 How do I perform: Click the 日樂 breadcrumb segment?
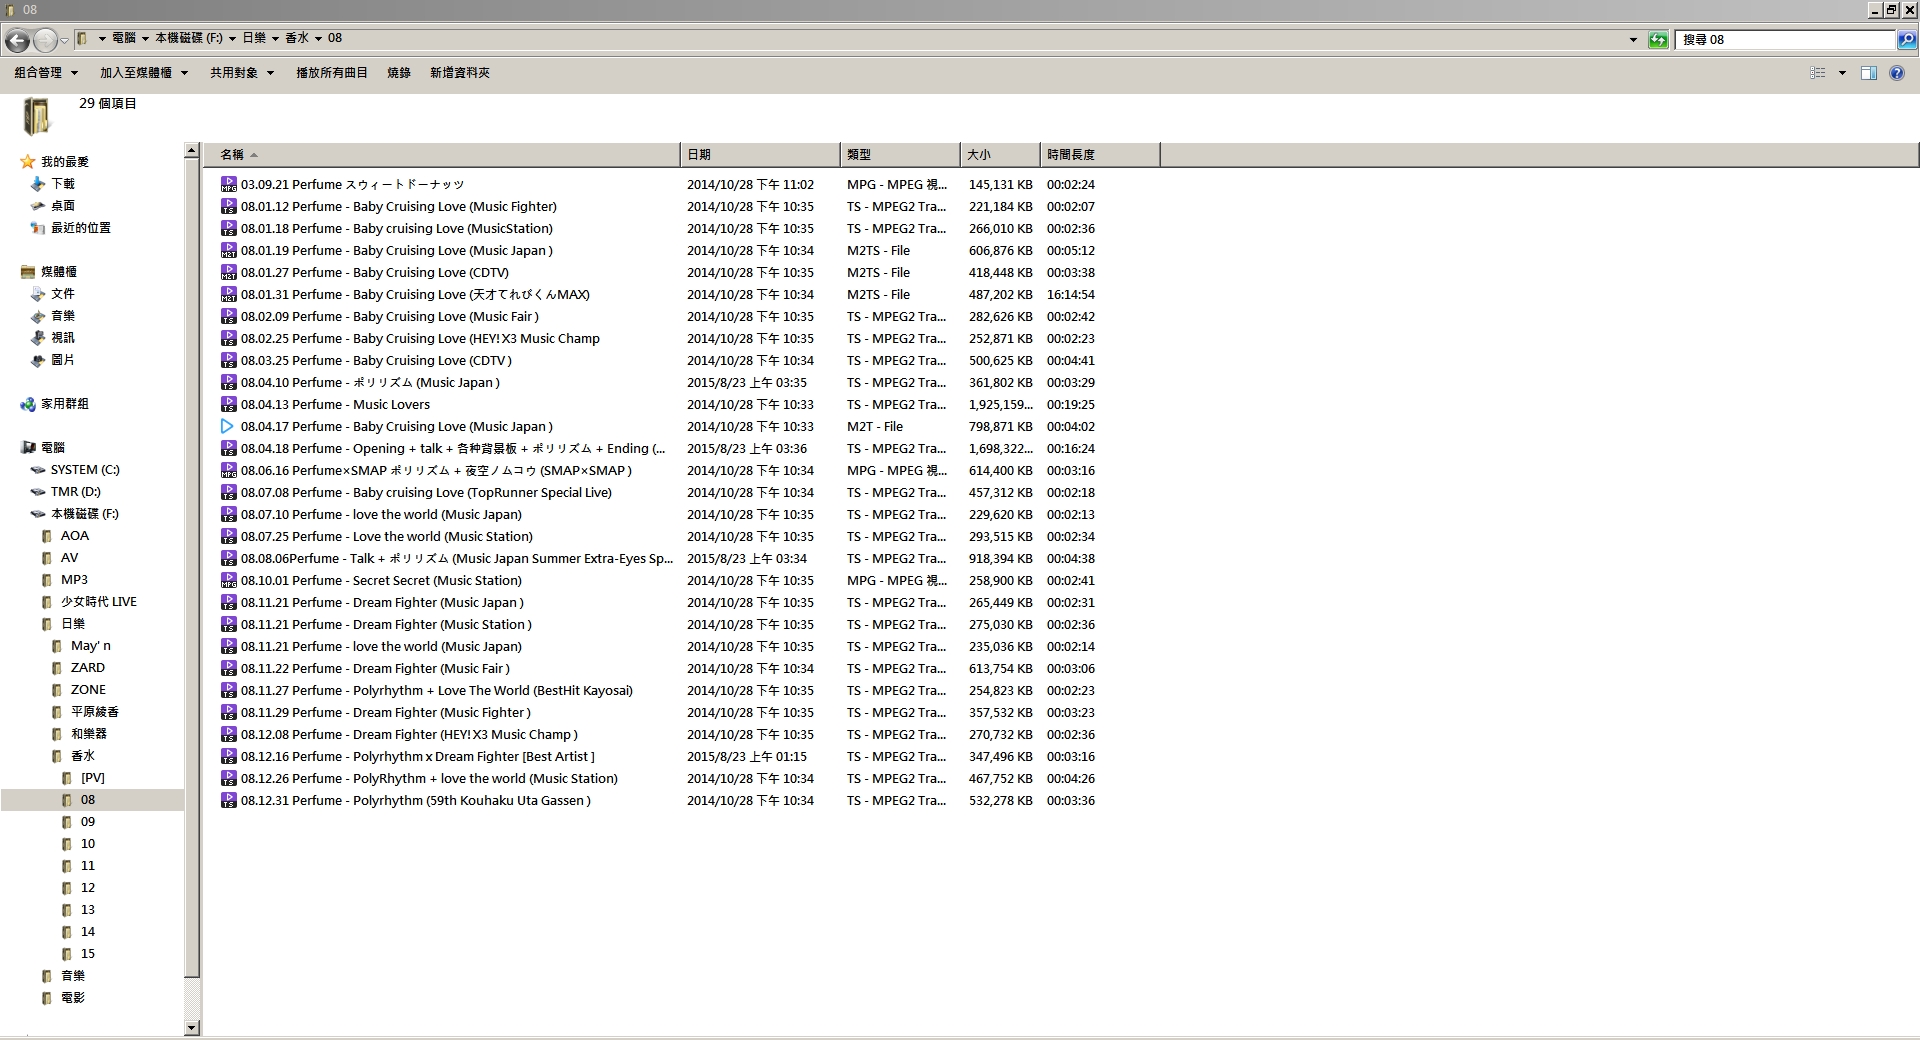254,38
